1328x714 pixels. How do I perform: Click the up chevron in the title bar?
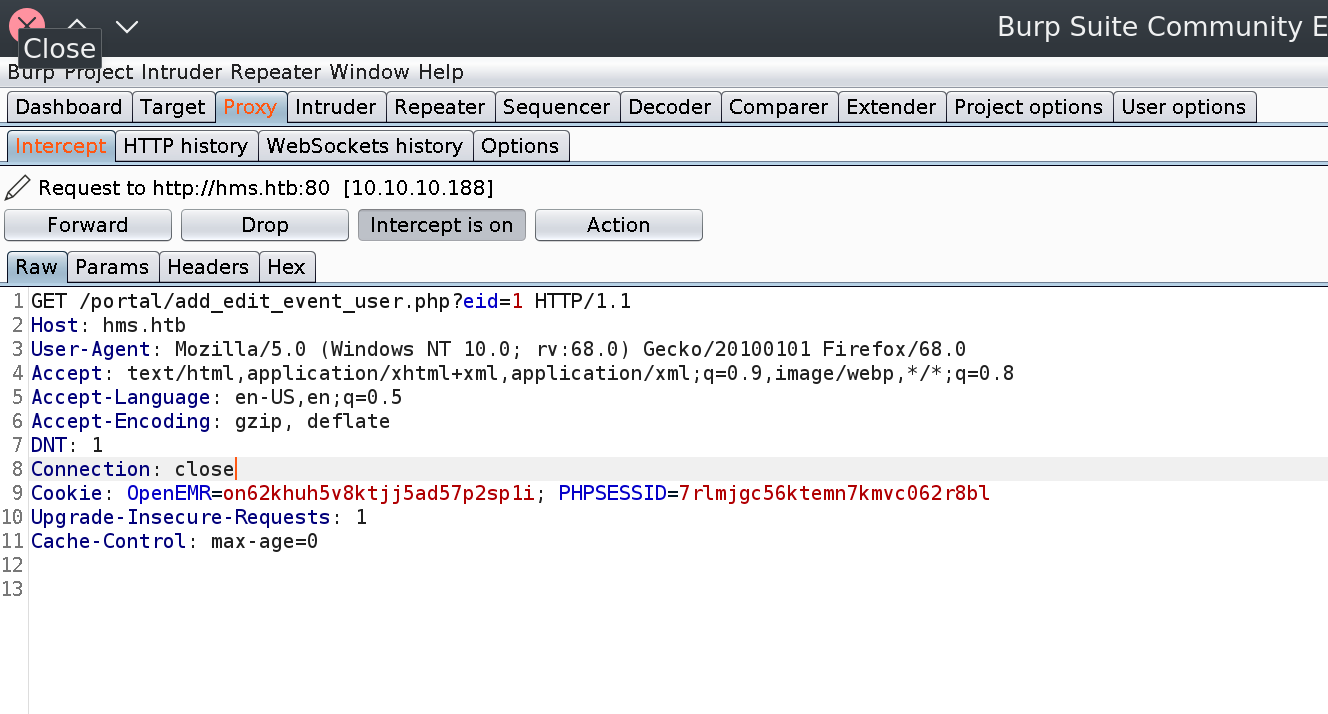click(77, 25)
